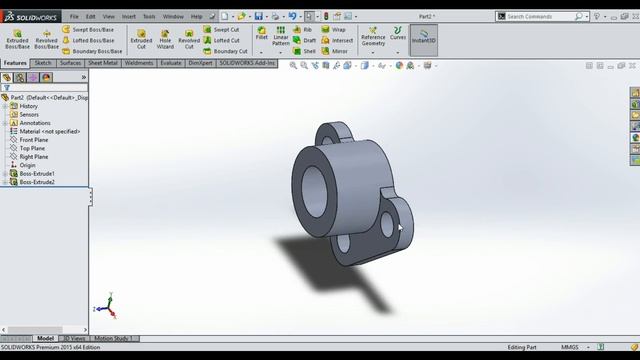The width and height of the screenshot is (640, 360).
Task: Select the Boundary Cut feature
Action: 226,51
